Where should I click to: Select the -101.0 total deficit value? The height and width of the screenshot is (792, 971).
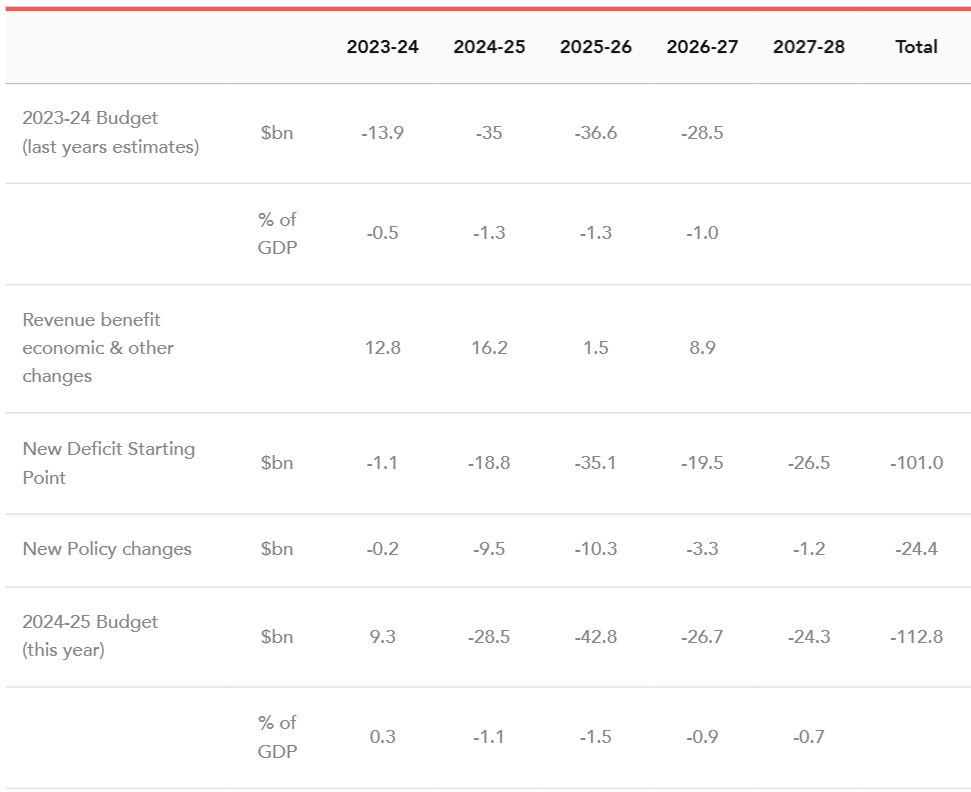(916, 463)
